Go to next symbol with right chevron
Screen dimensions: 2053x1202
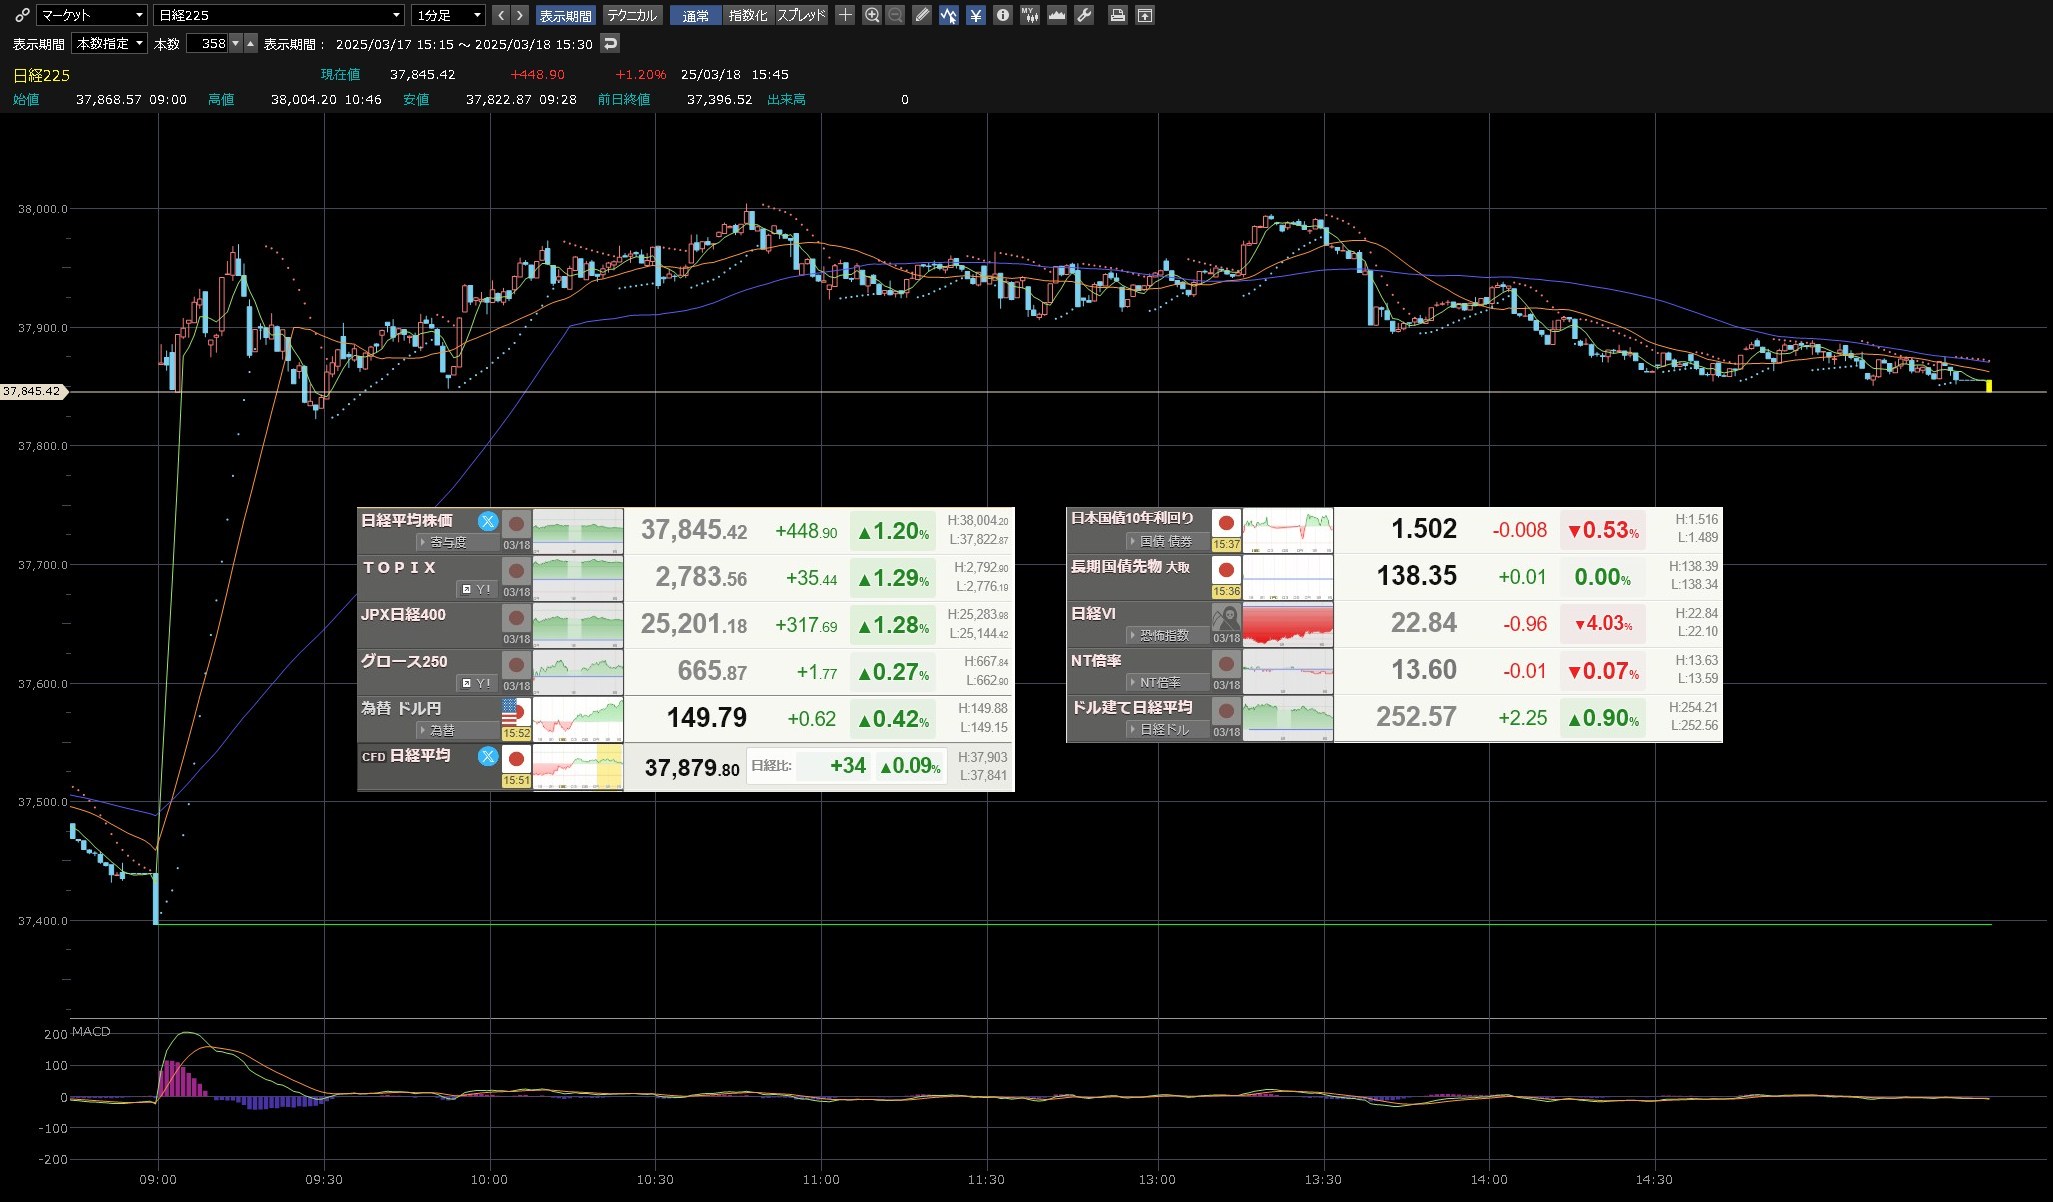pyautogui.click(x=519, y=15)
